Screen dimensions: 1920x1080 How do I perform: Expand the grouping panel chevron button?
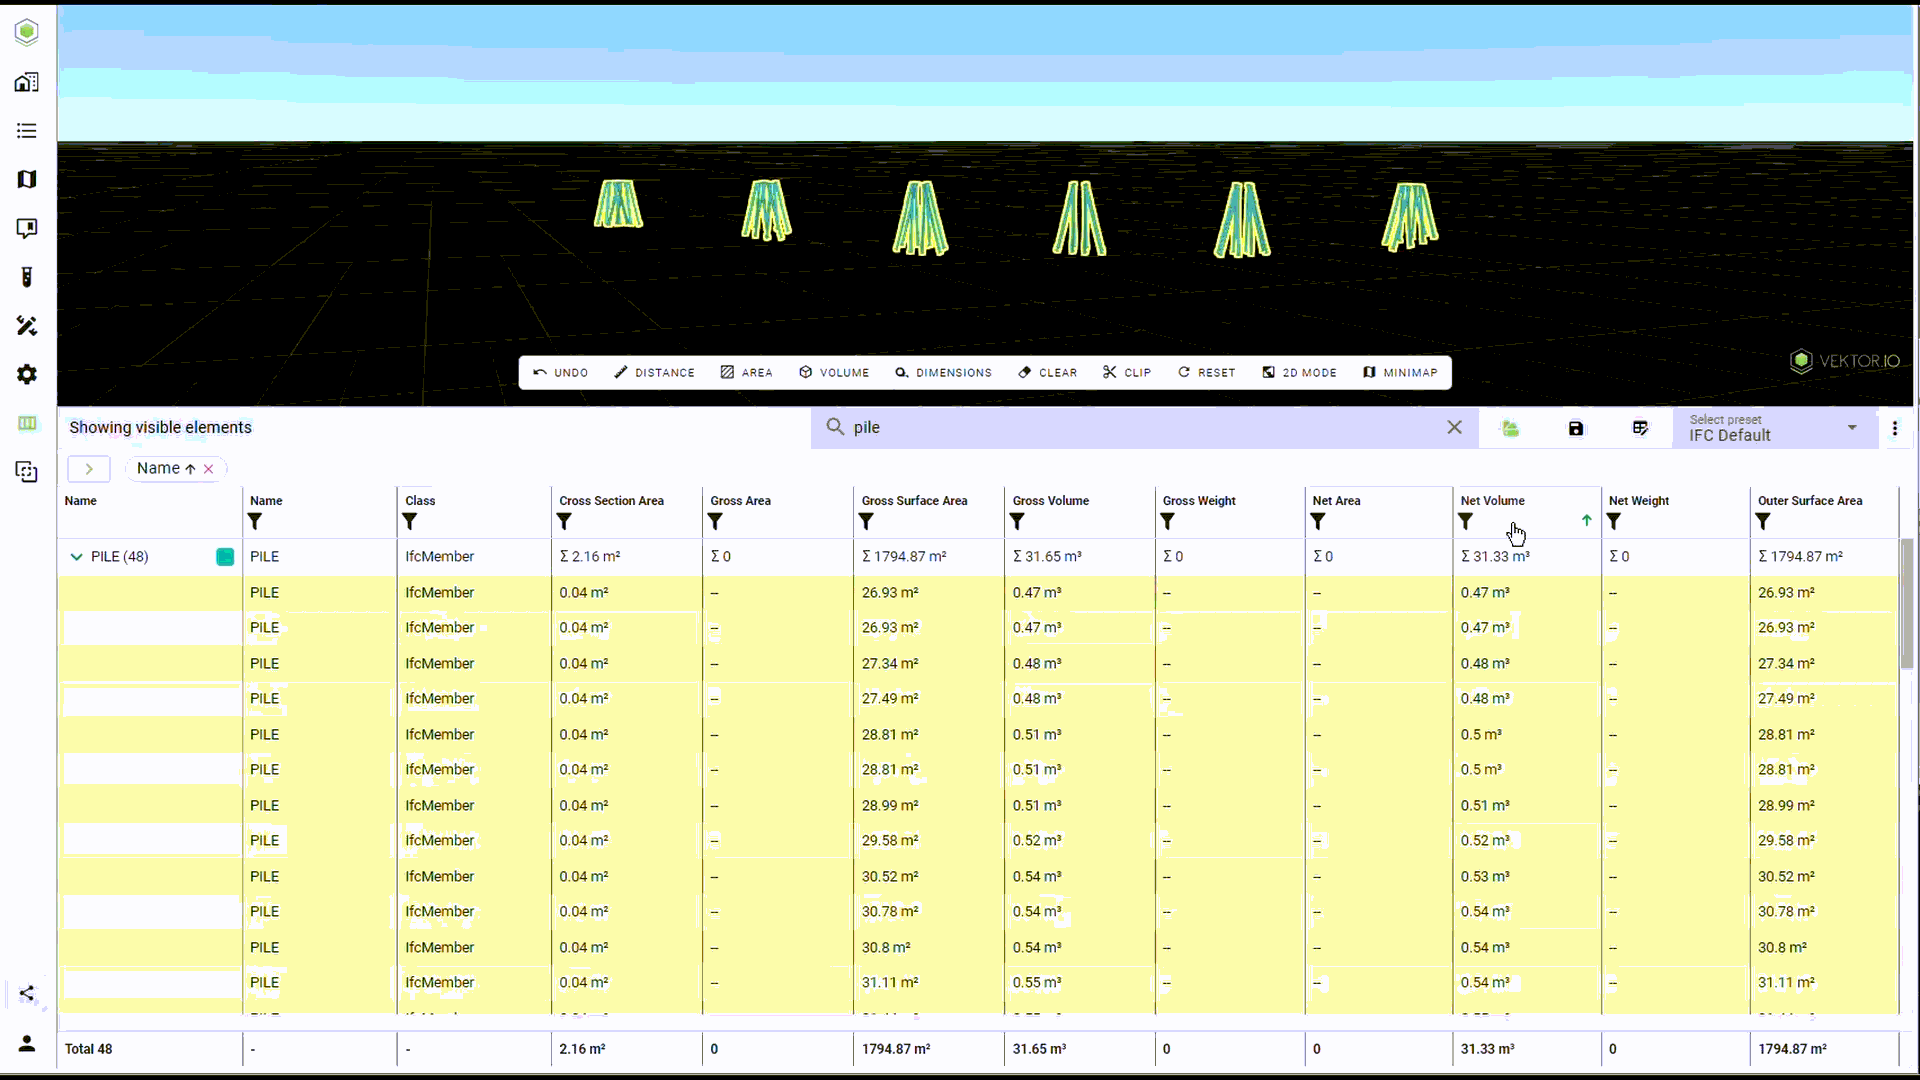(89, 468)
